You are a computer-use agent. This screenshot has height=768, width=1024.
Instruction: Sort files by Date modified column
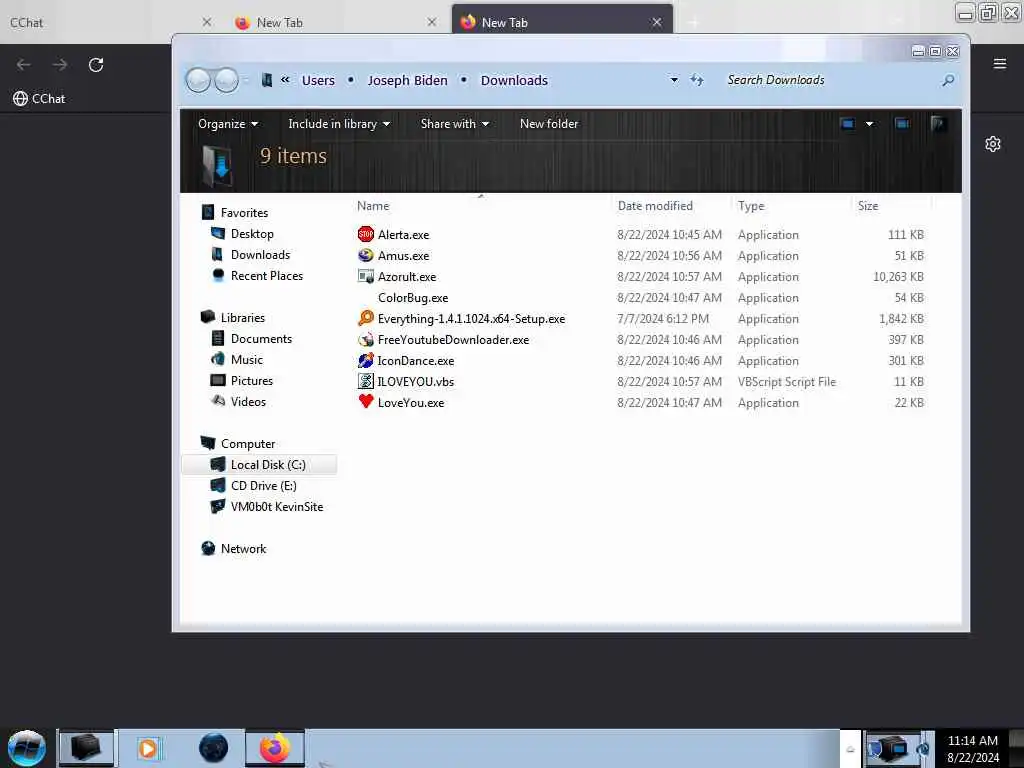655,206
